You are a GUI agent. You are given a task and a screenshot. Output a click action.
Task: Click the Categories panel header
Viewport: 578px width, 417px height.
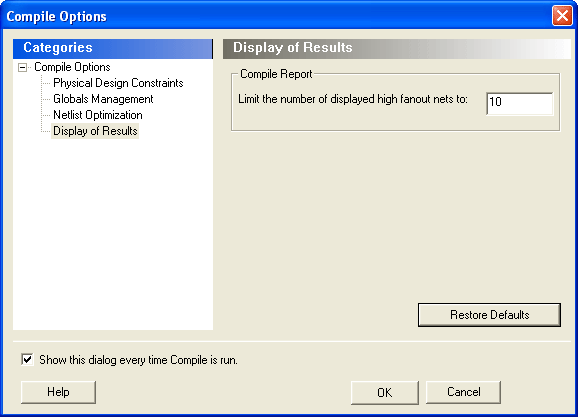pyautogui.click(x=113, y=48)
